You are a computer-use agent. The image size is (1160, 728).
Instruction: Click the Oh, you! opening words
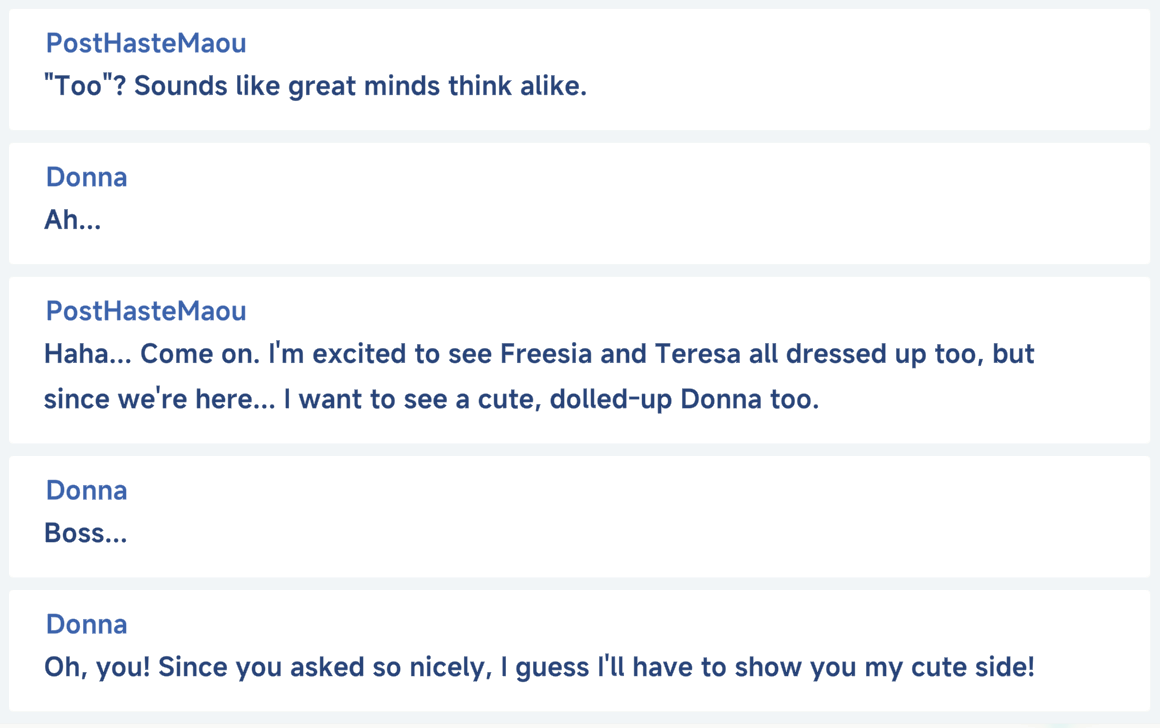(x=97, y=667)
